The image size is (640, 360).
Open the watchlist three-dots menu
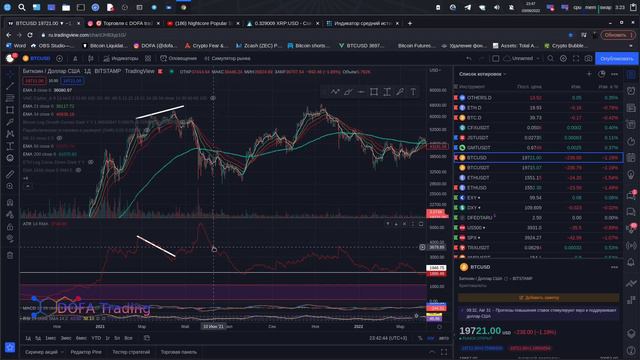tap(614, 74)
